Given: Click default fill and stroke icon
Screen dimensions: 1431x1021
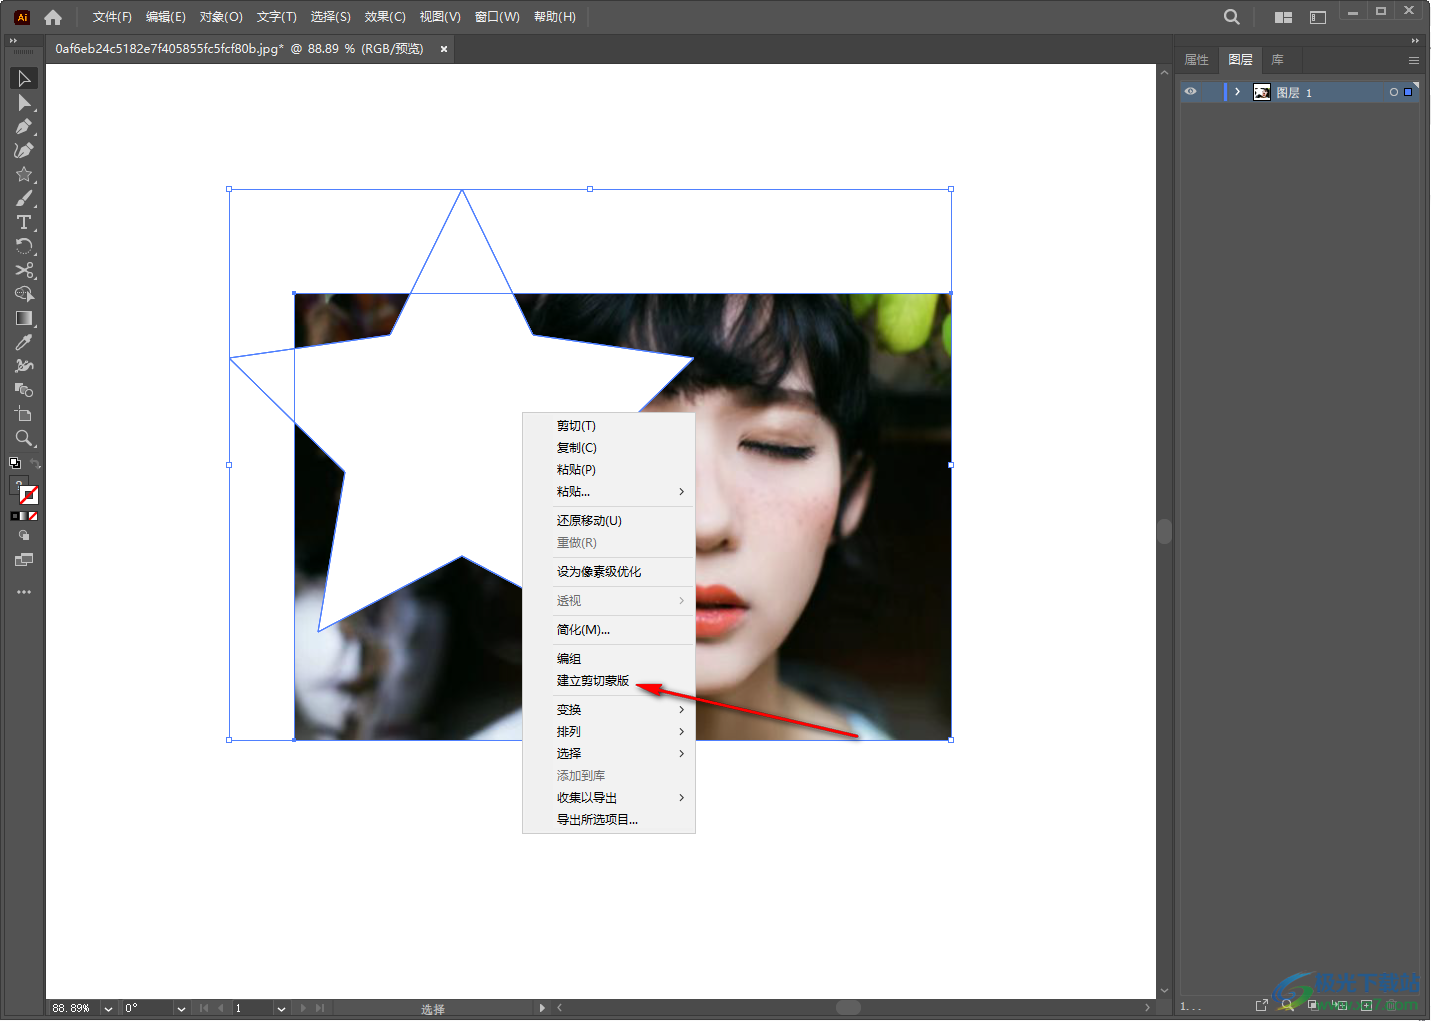Looking at the screenshot, I should [x=15, y=463].
